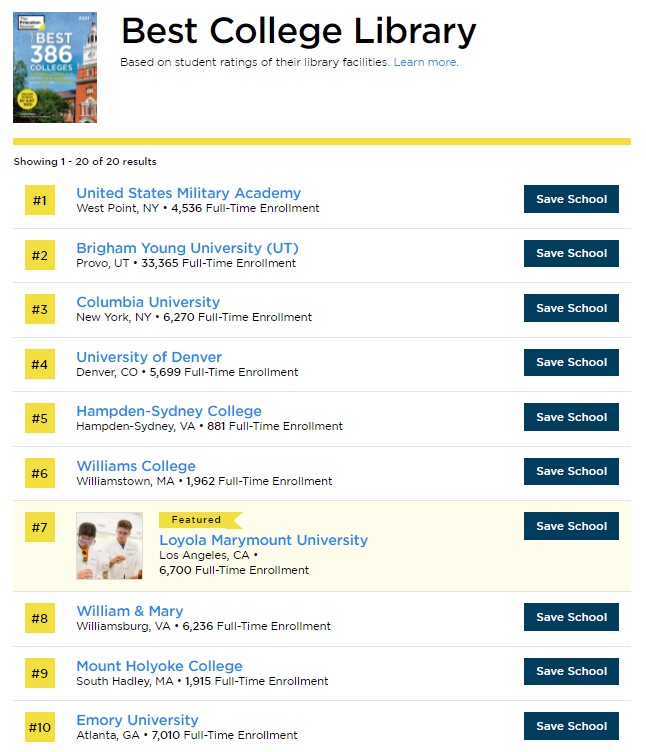Open United States Military Academy page
Viewport: 646px width, 752px height.
(188, 193)
